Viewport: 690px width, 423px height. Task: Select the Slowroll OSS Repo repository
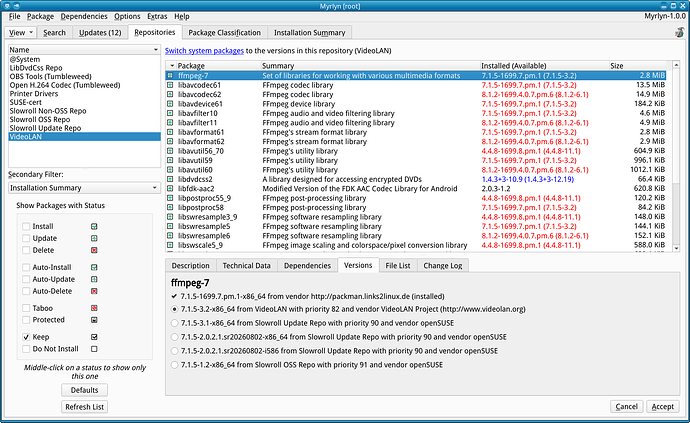pos(40,120)
